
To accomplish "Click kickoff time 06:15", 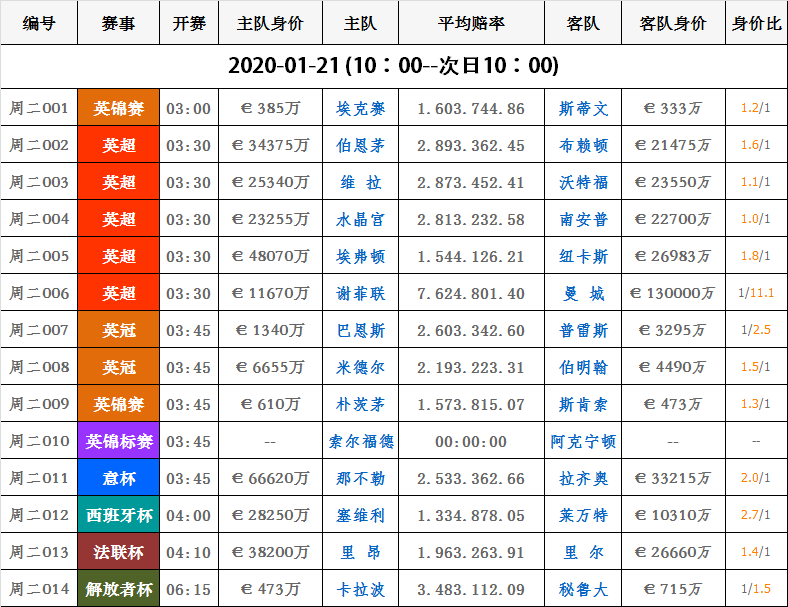I will pos(188,589).
